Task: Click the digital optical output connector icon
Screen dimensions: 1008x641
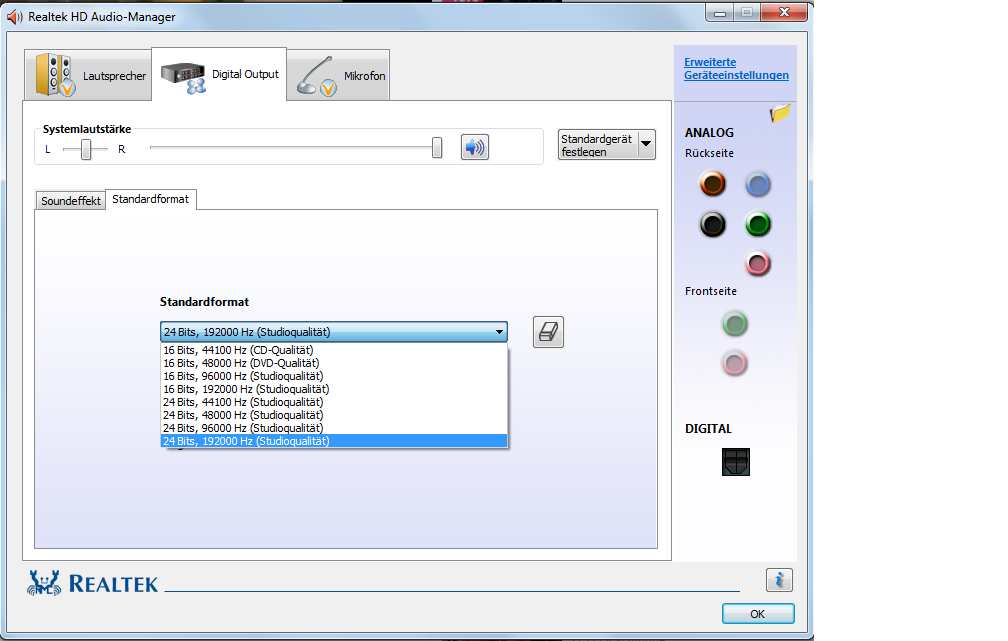Action: click(x=735, y=462)
